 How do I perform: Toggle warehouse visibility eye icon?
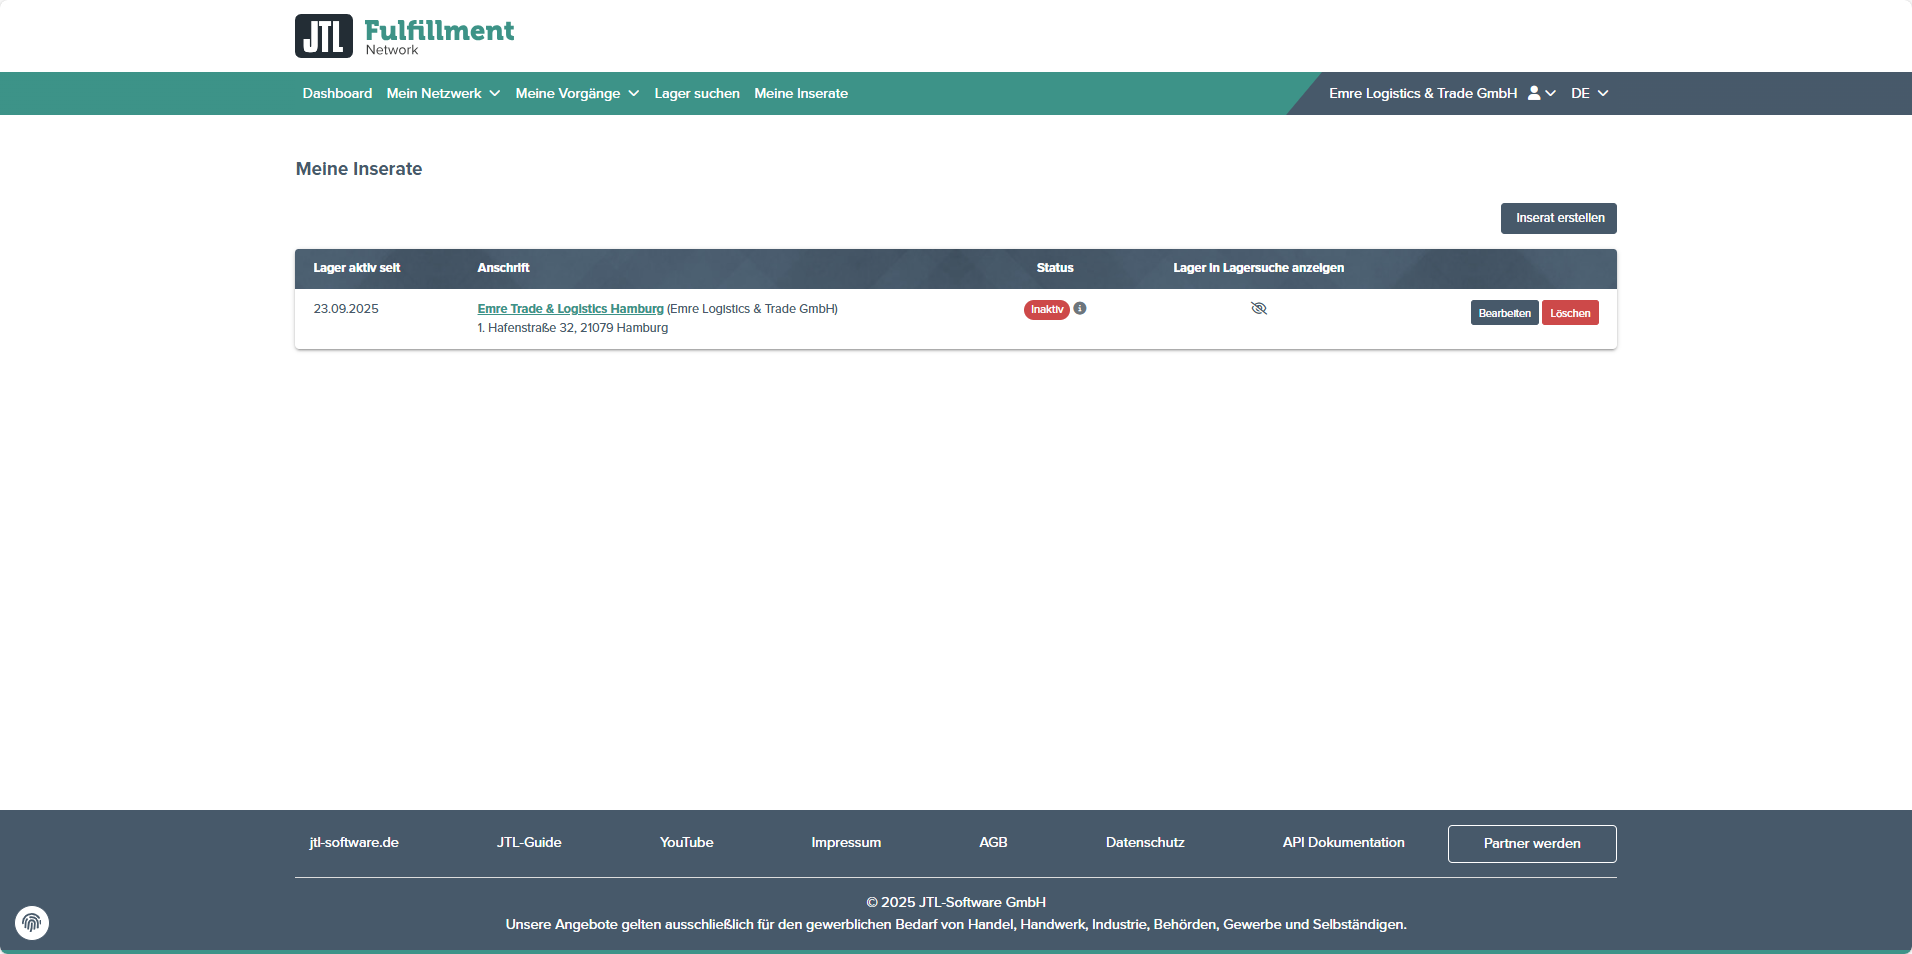[x=1258, y=309]
